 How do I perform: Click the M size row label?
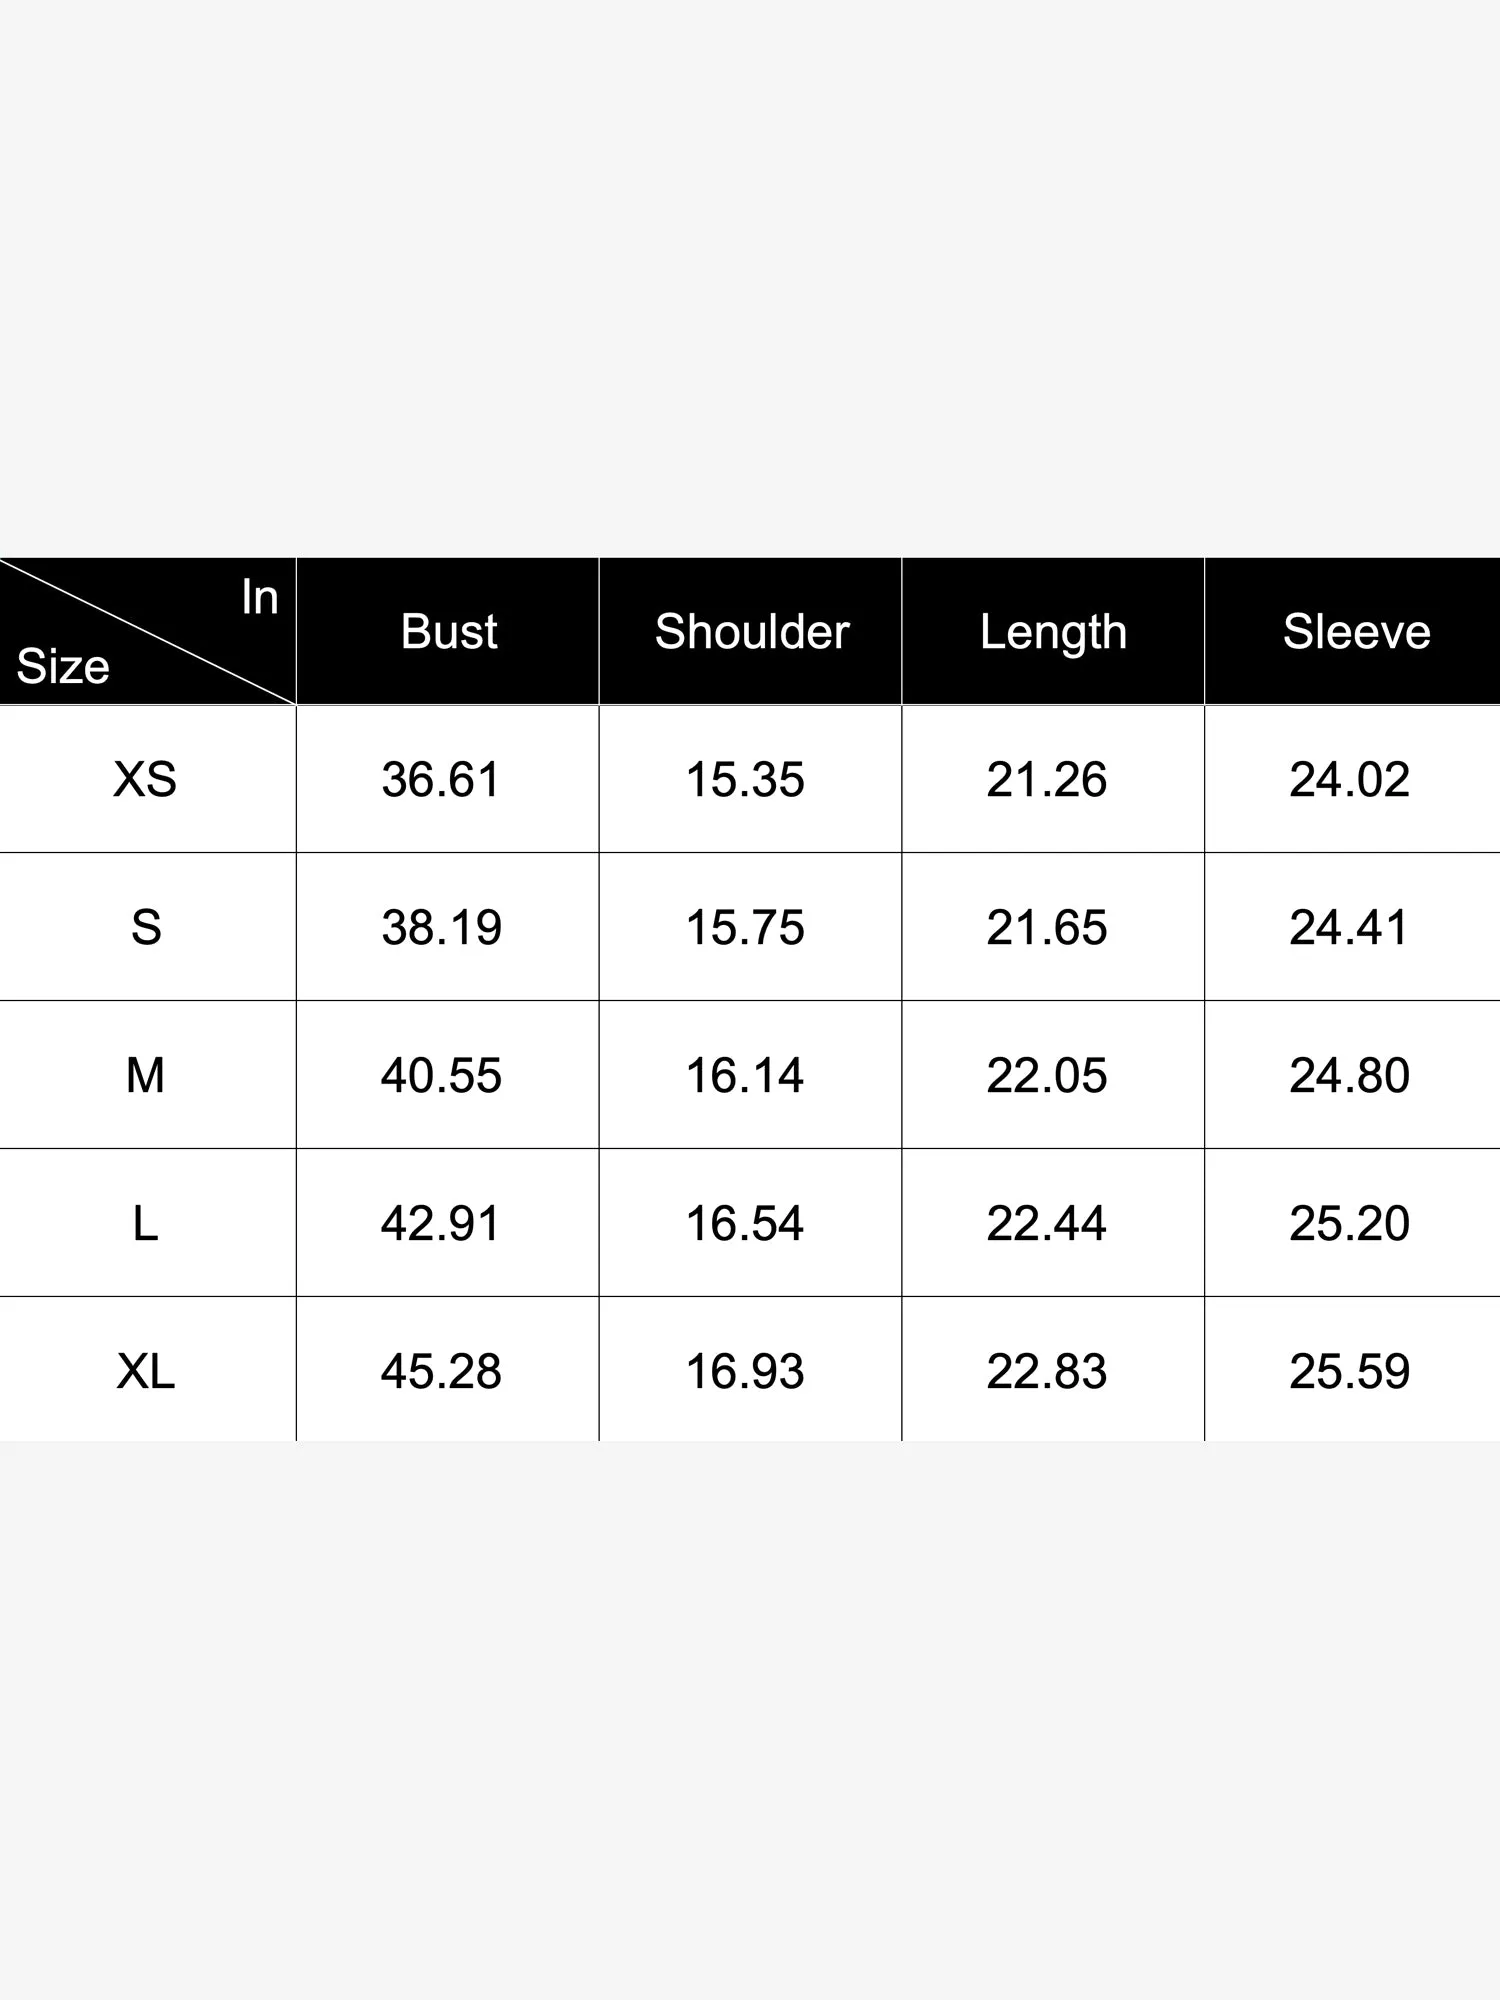(x=145, y=1076)
